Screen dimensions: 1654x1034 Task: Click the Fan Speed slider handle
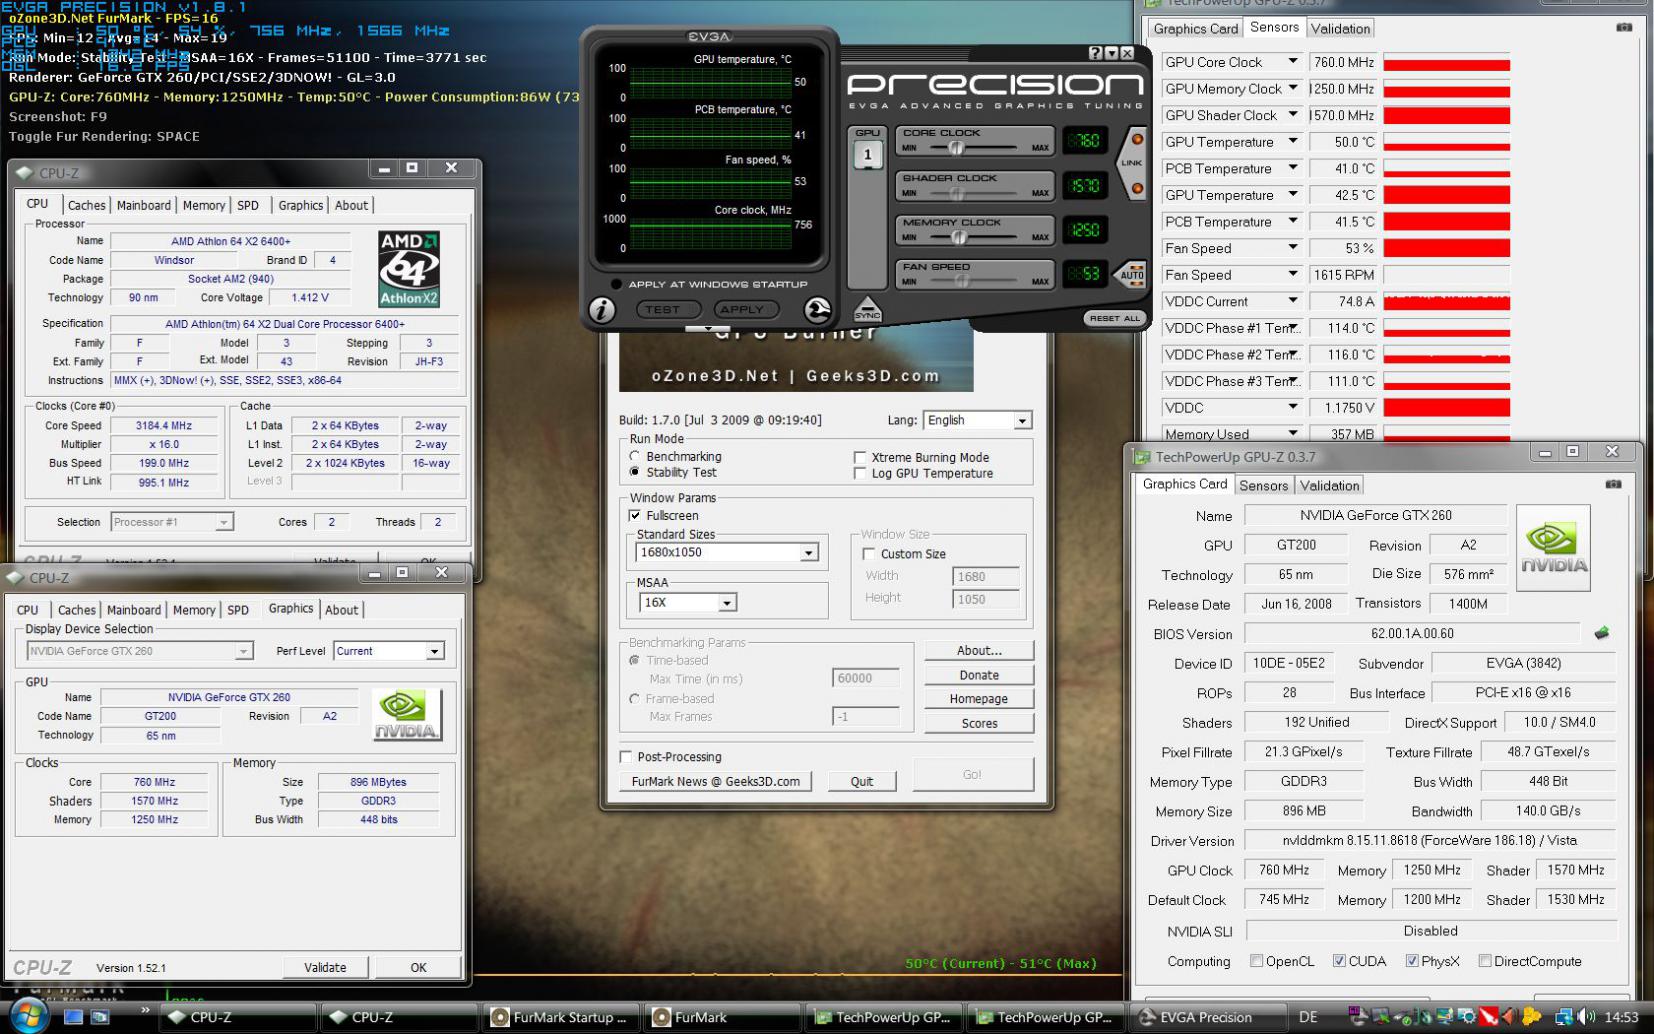click(962, 281)
